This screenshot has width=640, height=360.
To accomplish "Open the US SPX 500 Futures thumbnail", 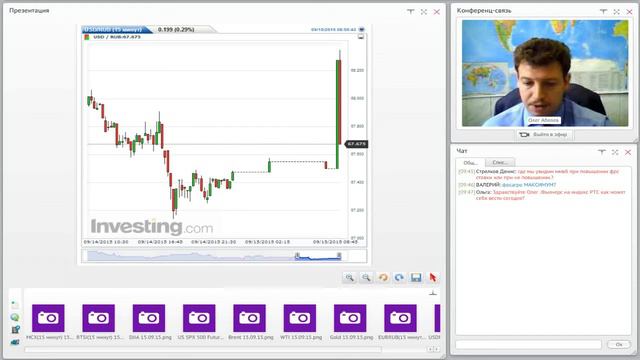I will pyautogui.click(x=199, y=318).
